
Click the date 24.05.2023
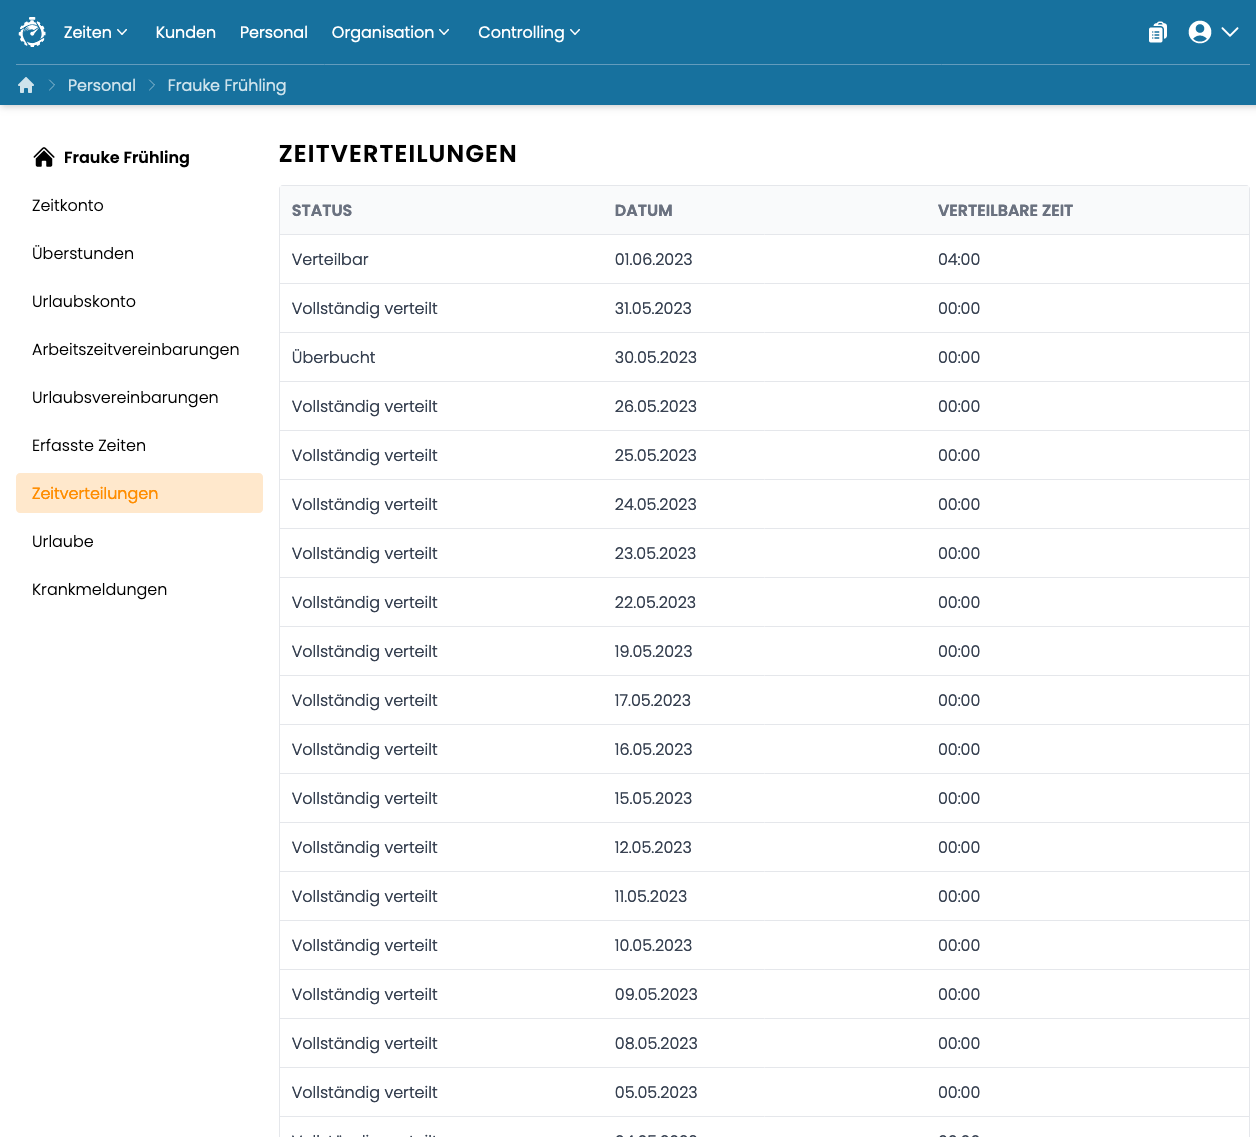pos(656,504)
